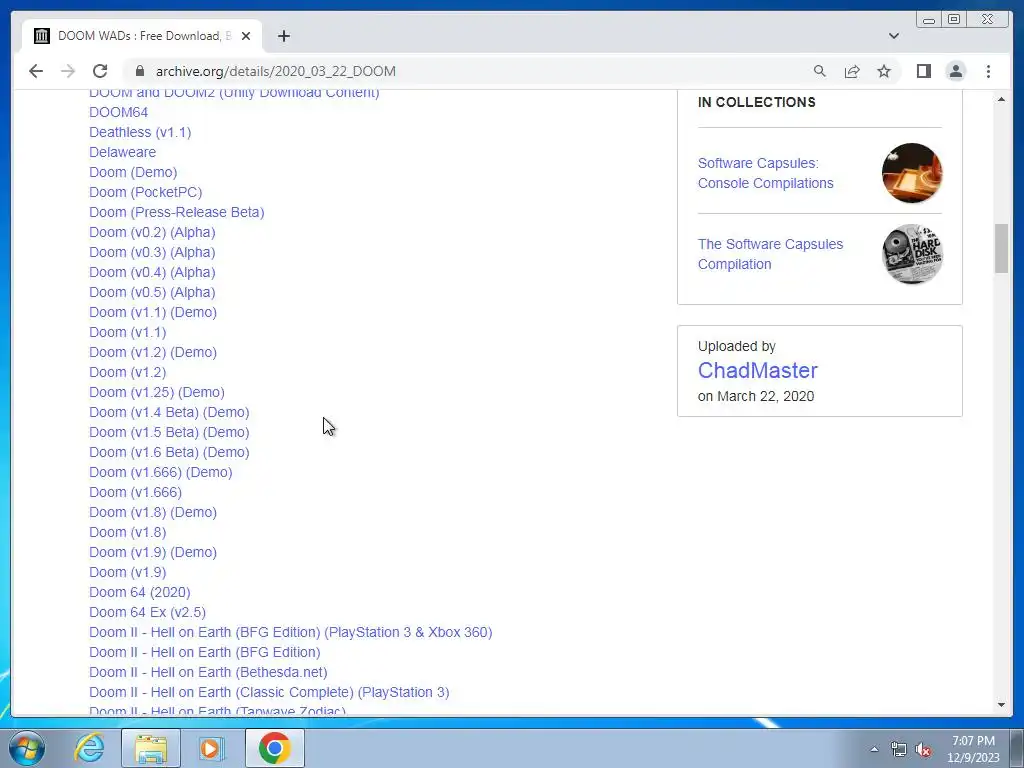This screenshot has height=768, width=1024.
Task: Launch Internet Explorer from the taskbar
Action: click(x=89, y=748)
